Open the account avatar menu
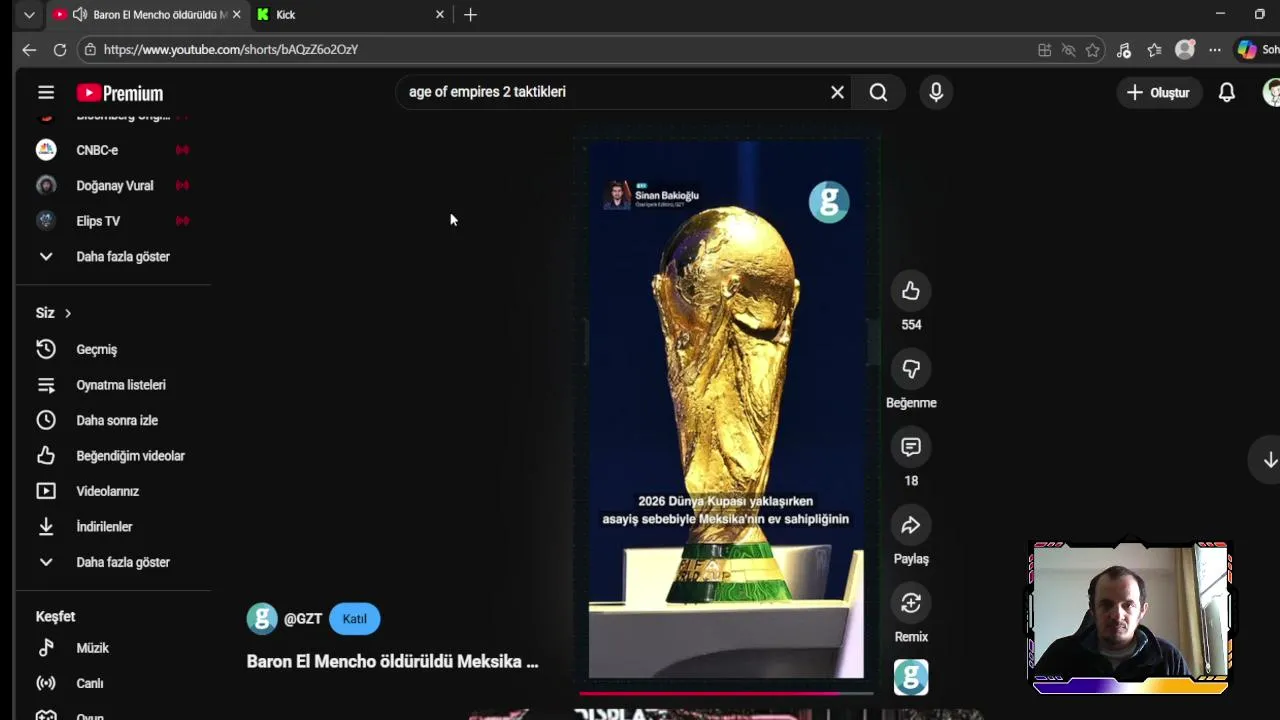This screenshot has height=720, width=1280. 1271,93
